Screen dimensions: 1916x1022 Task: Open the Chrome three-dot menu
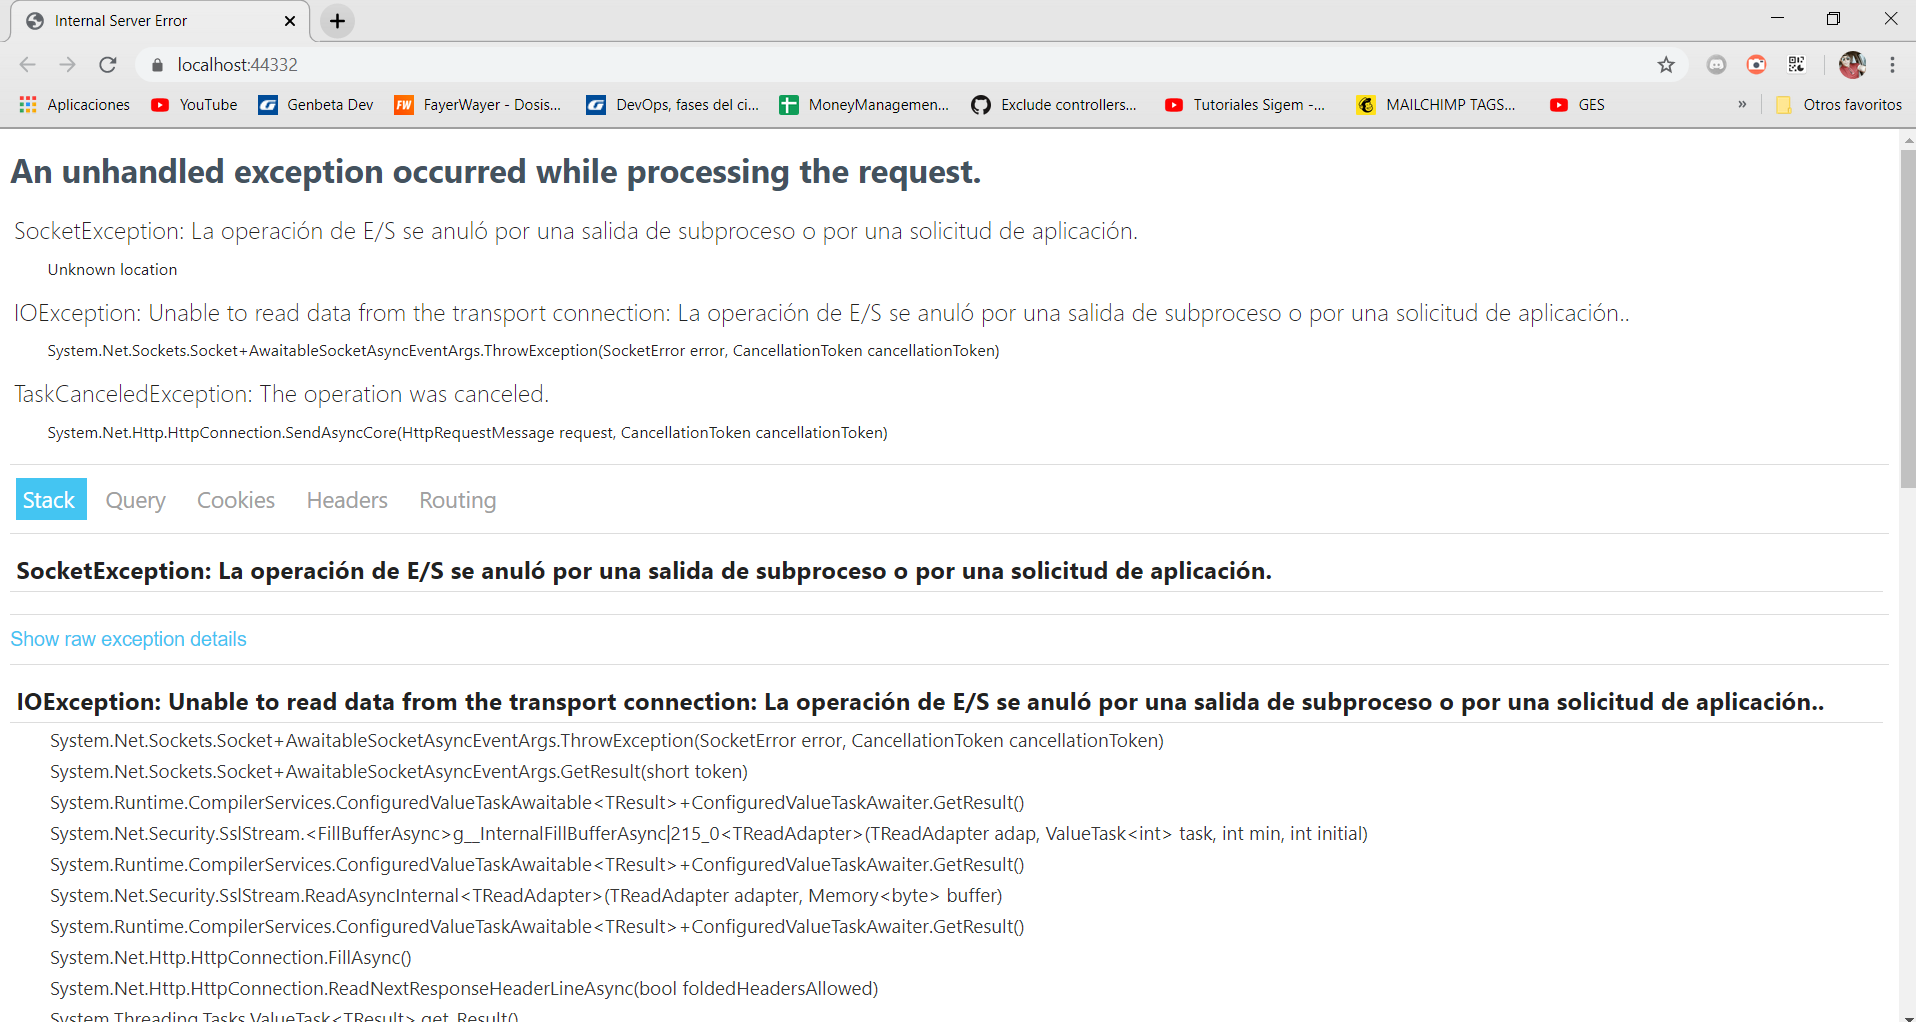1892,65
